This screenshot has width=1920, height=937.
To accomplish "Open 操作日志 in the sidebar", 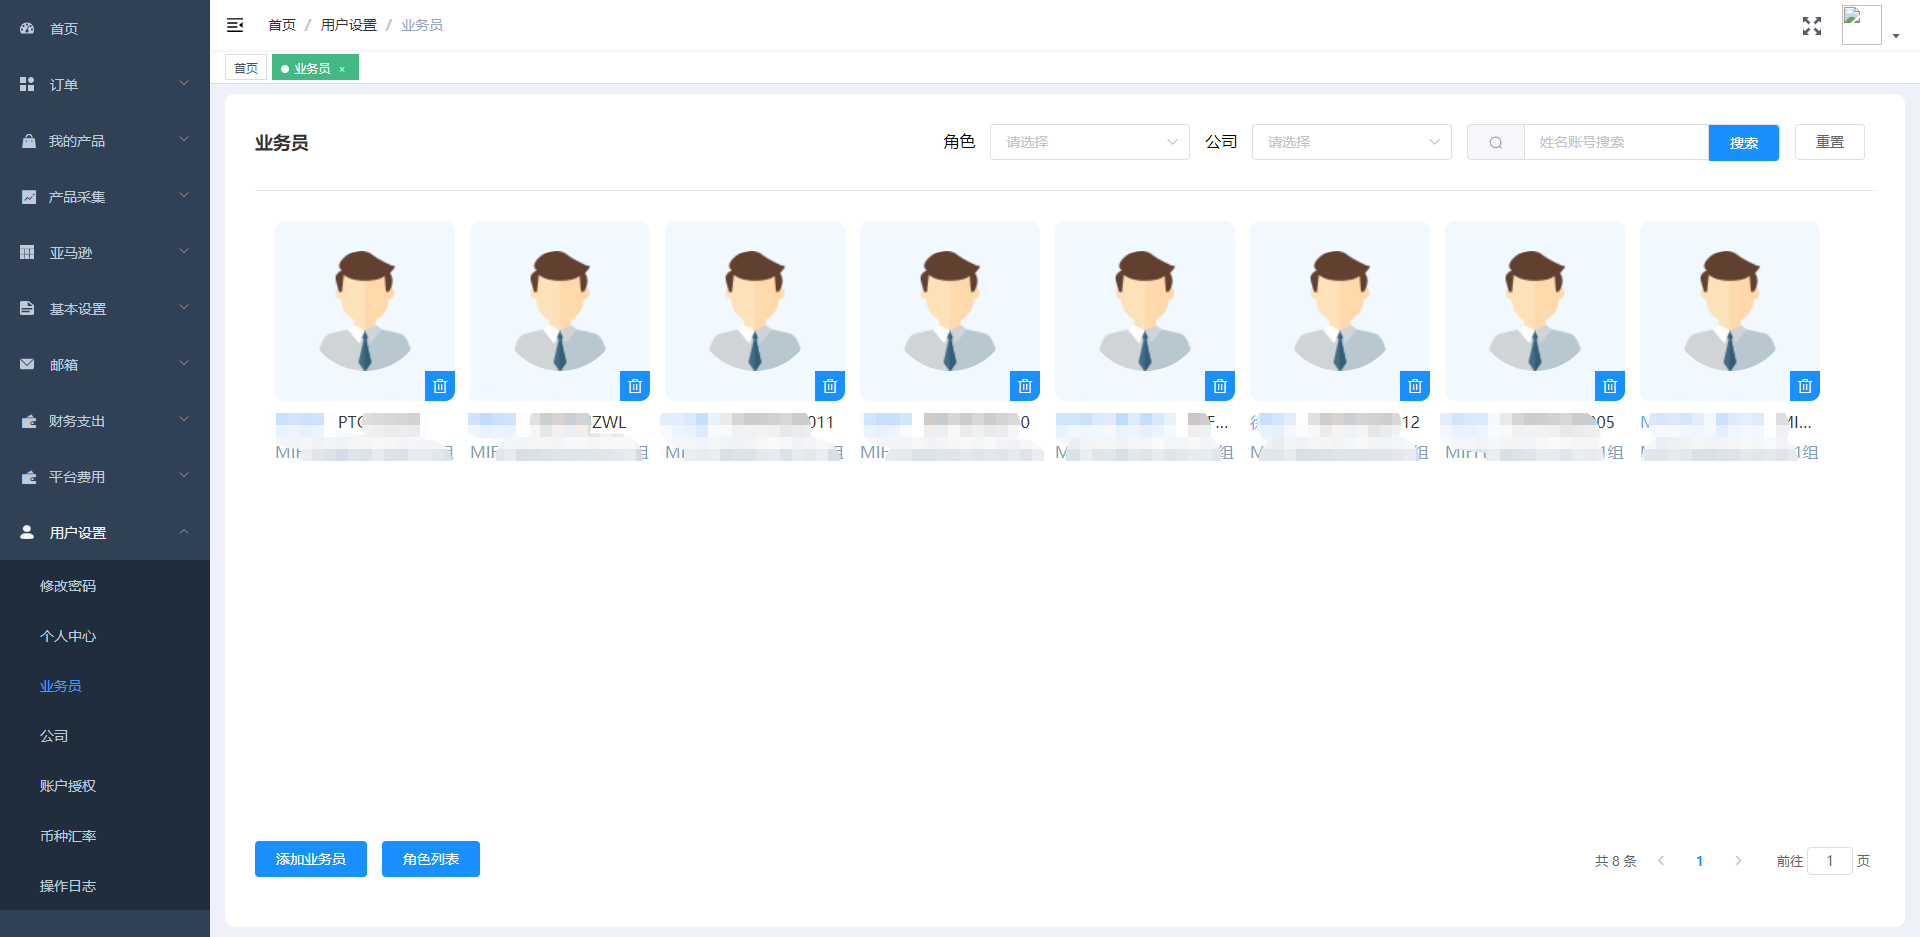I will click(x=68, y=886).
